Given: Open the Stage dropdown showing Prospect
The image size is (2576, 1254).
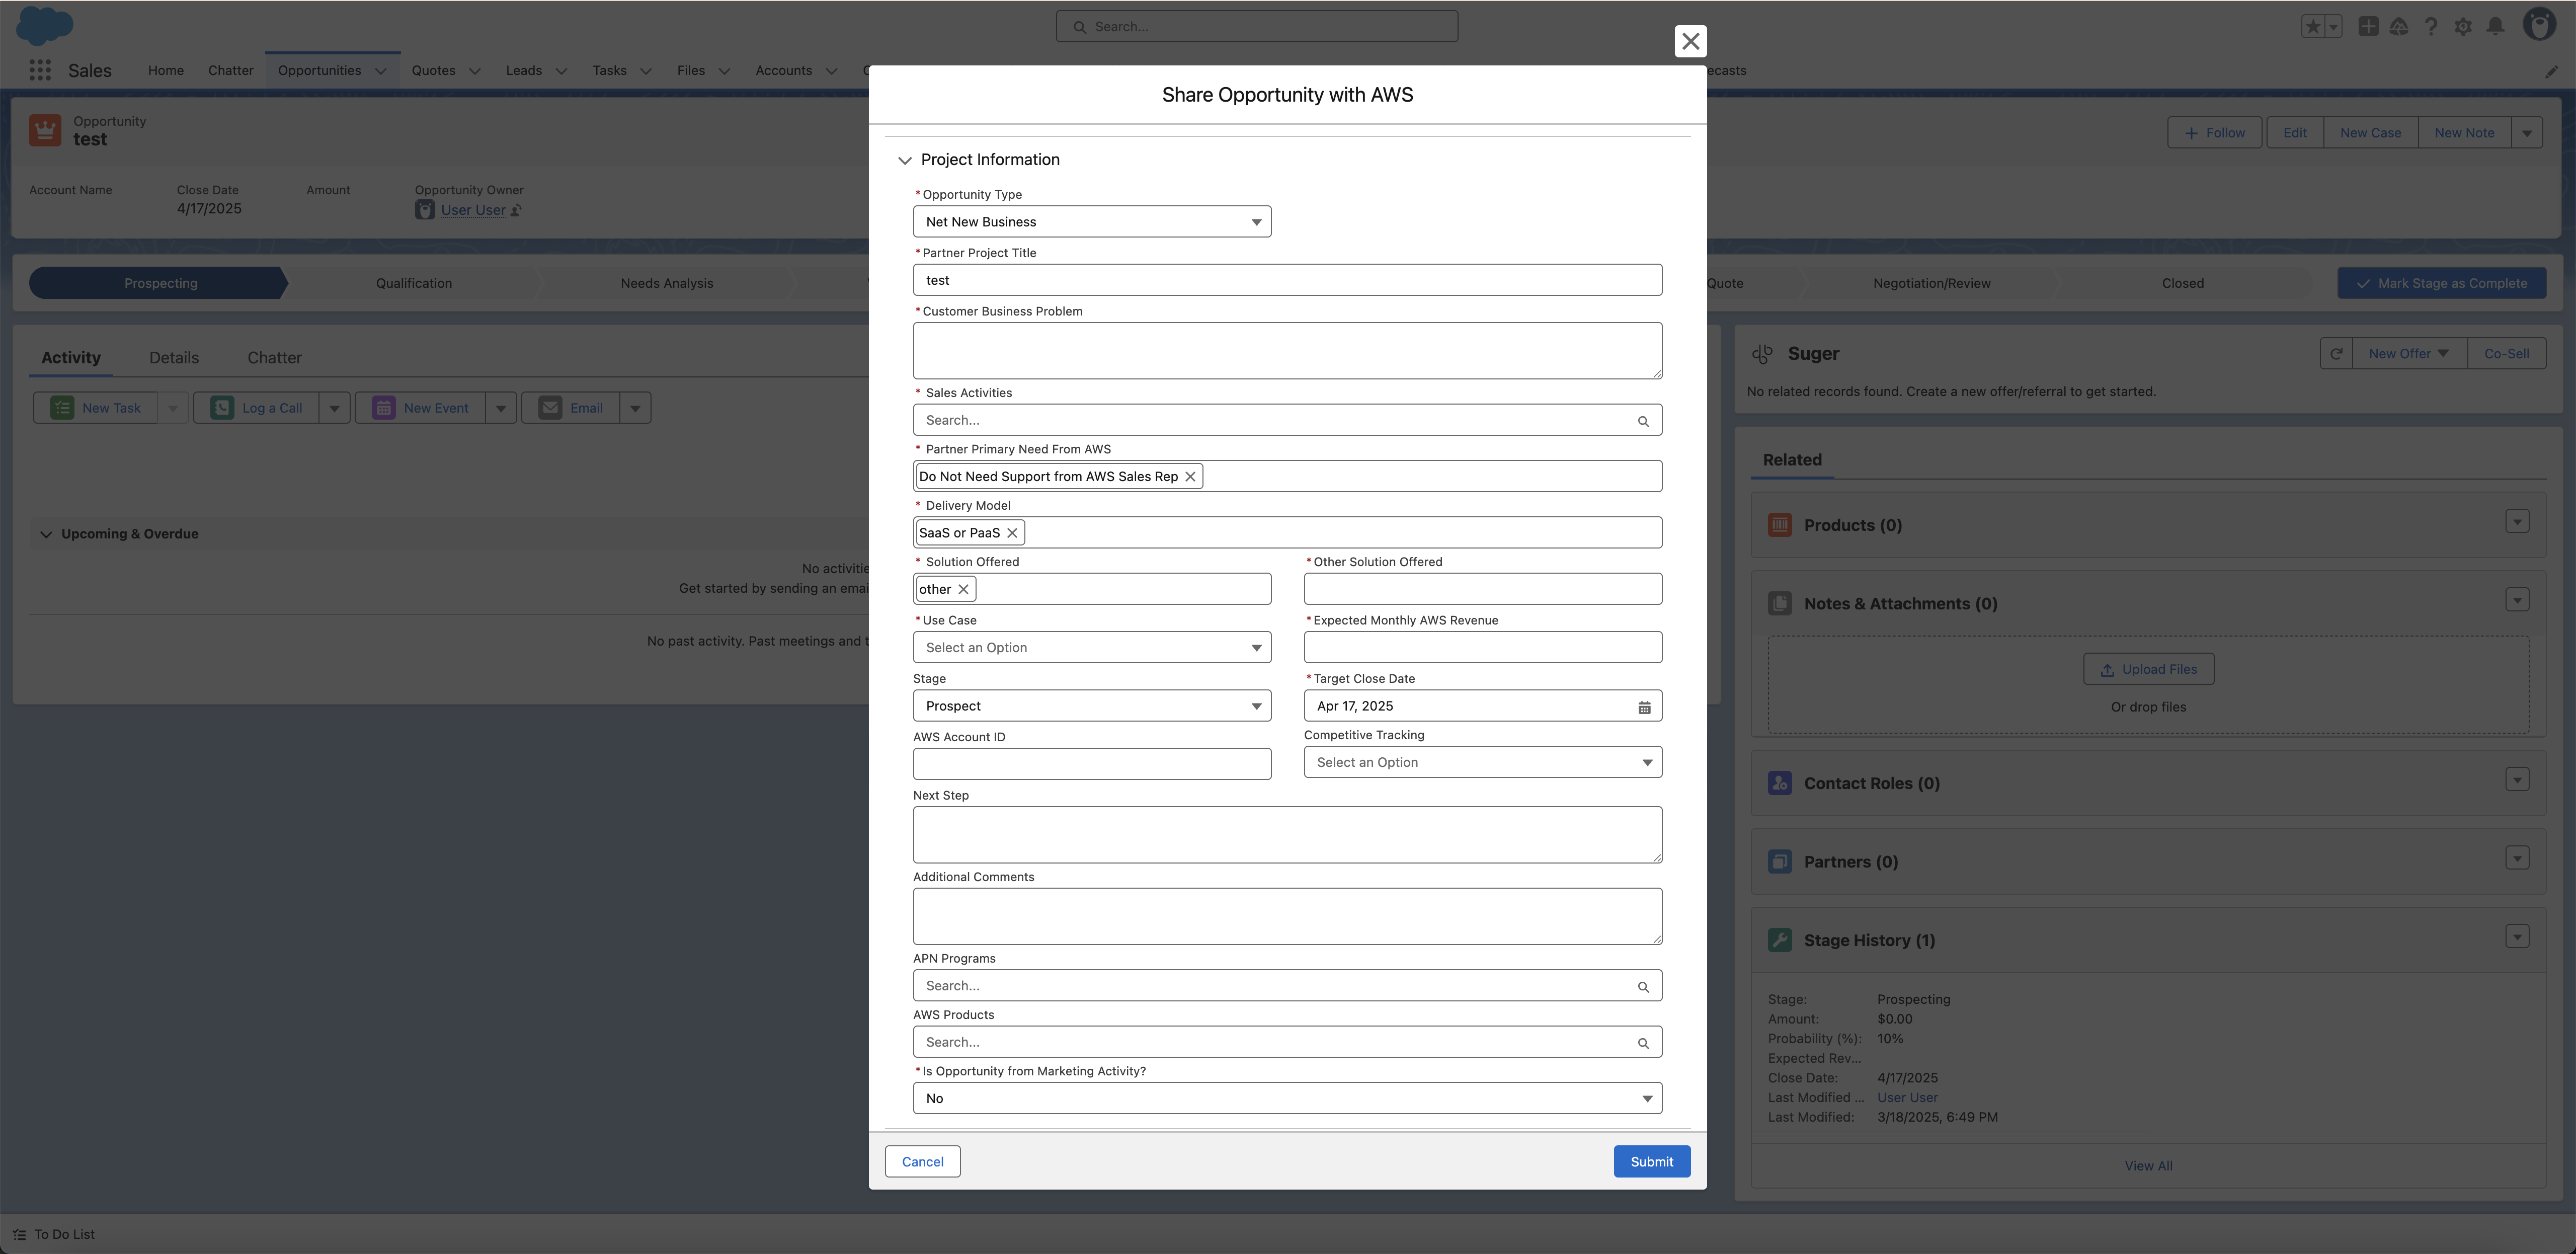Looking at the screenshot, I should coord(1091,706).
